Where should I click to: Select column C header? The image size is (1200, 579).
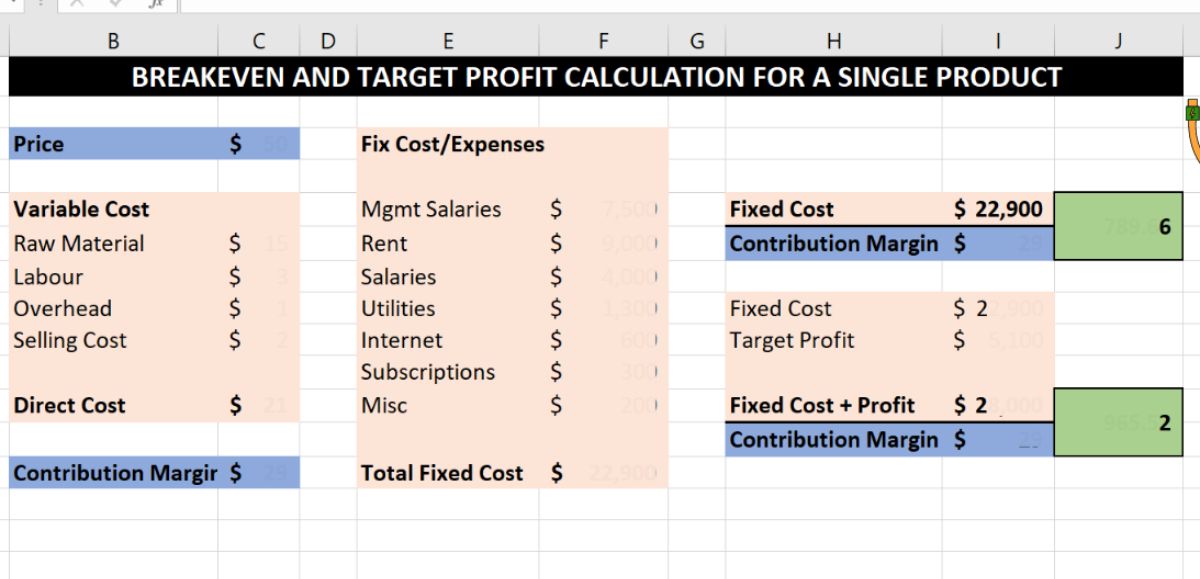tap(258, 41)
